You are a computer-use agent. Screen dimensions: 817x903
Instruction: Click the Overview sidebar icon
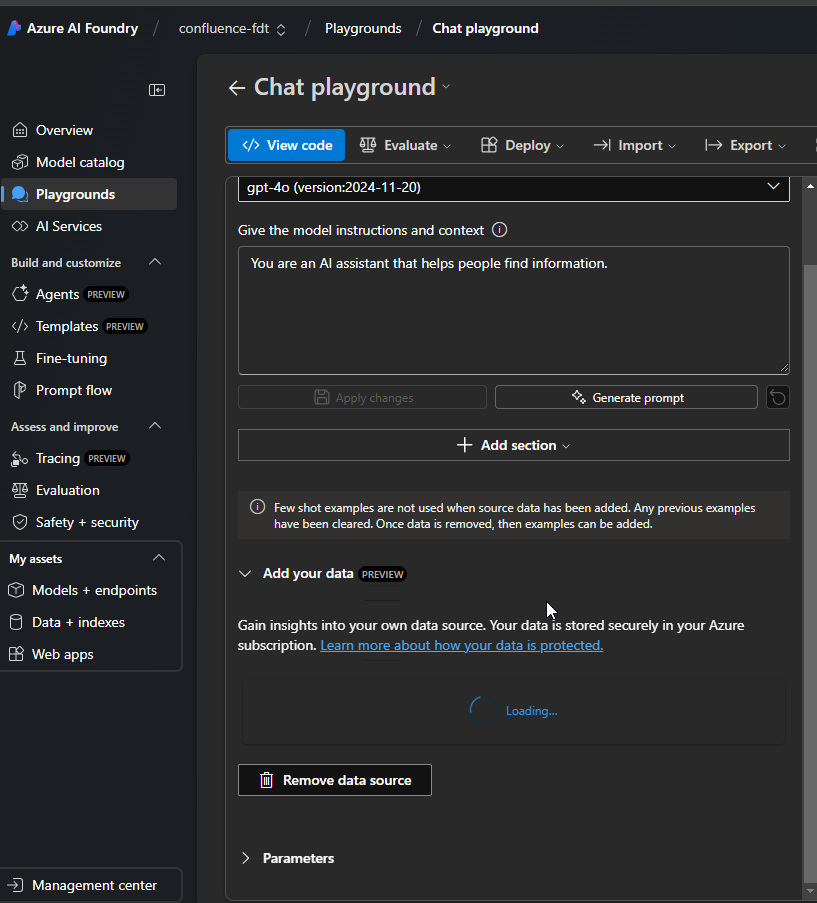(x=20, y=130)
